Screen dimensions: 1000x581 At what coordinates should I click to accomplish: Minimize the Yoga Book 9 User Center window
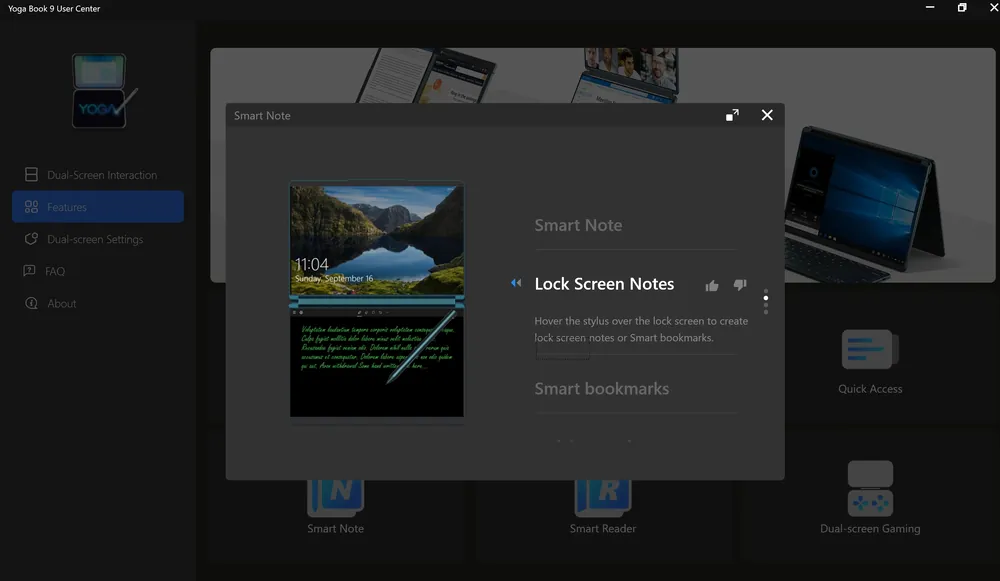coord(930,8)
